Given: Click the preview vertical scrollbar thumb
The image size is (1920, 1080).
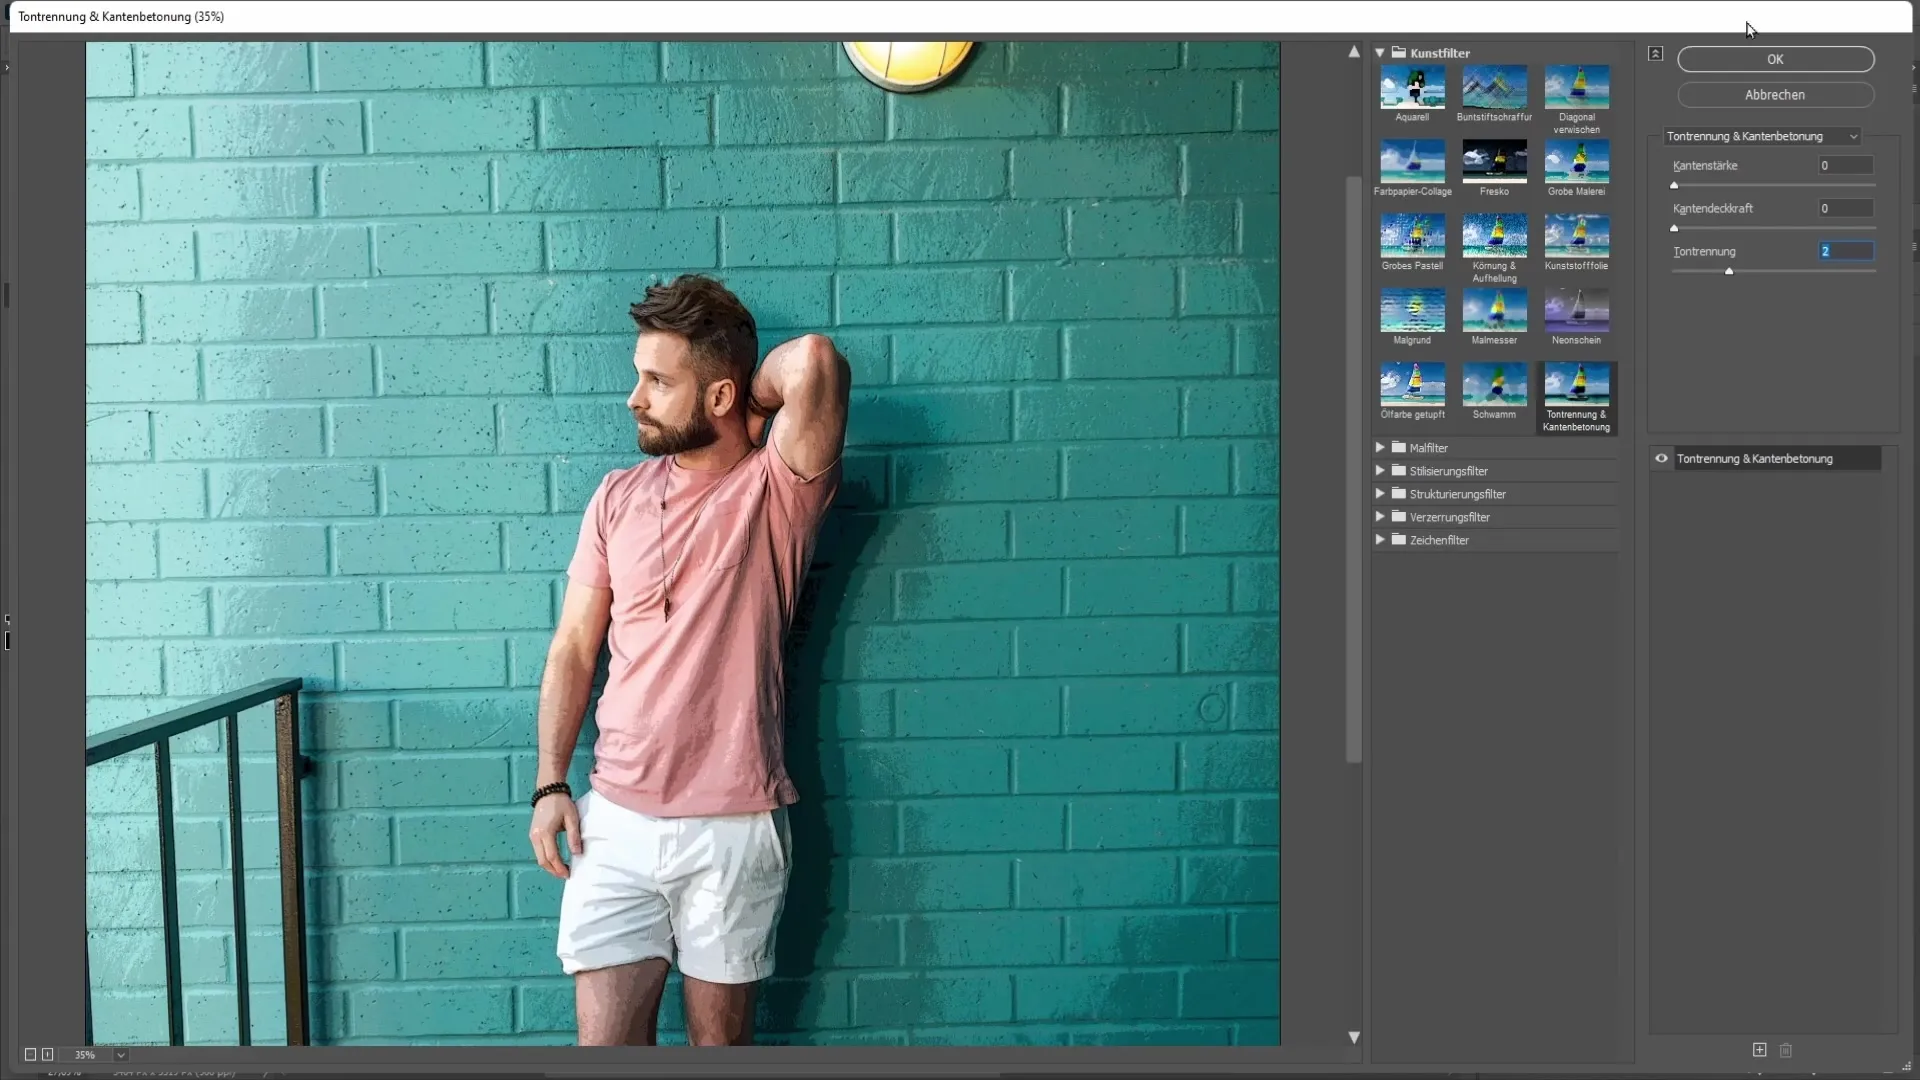Looking at the screenshot, I should point(1354,469).
